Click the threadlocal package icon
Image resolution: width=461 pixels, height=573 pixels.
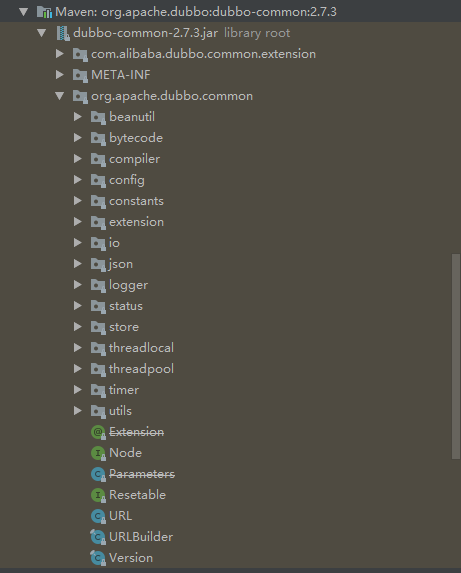[x=98, y=348]
